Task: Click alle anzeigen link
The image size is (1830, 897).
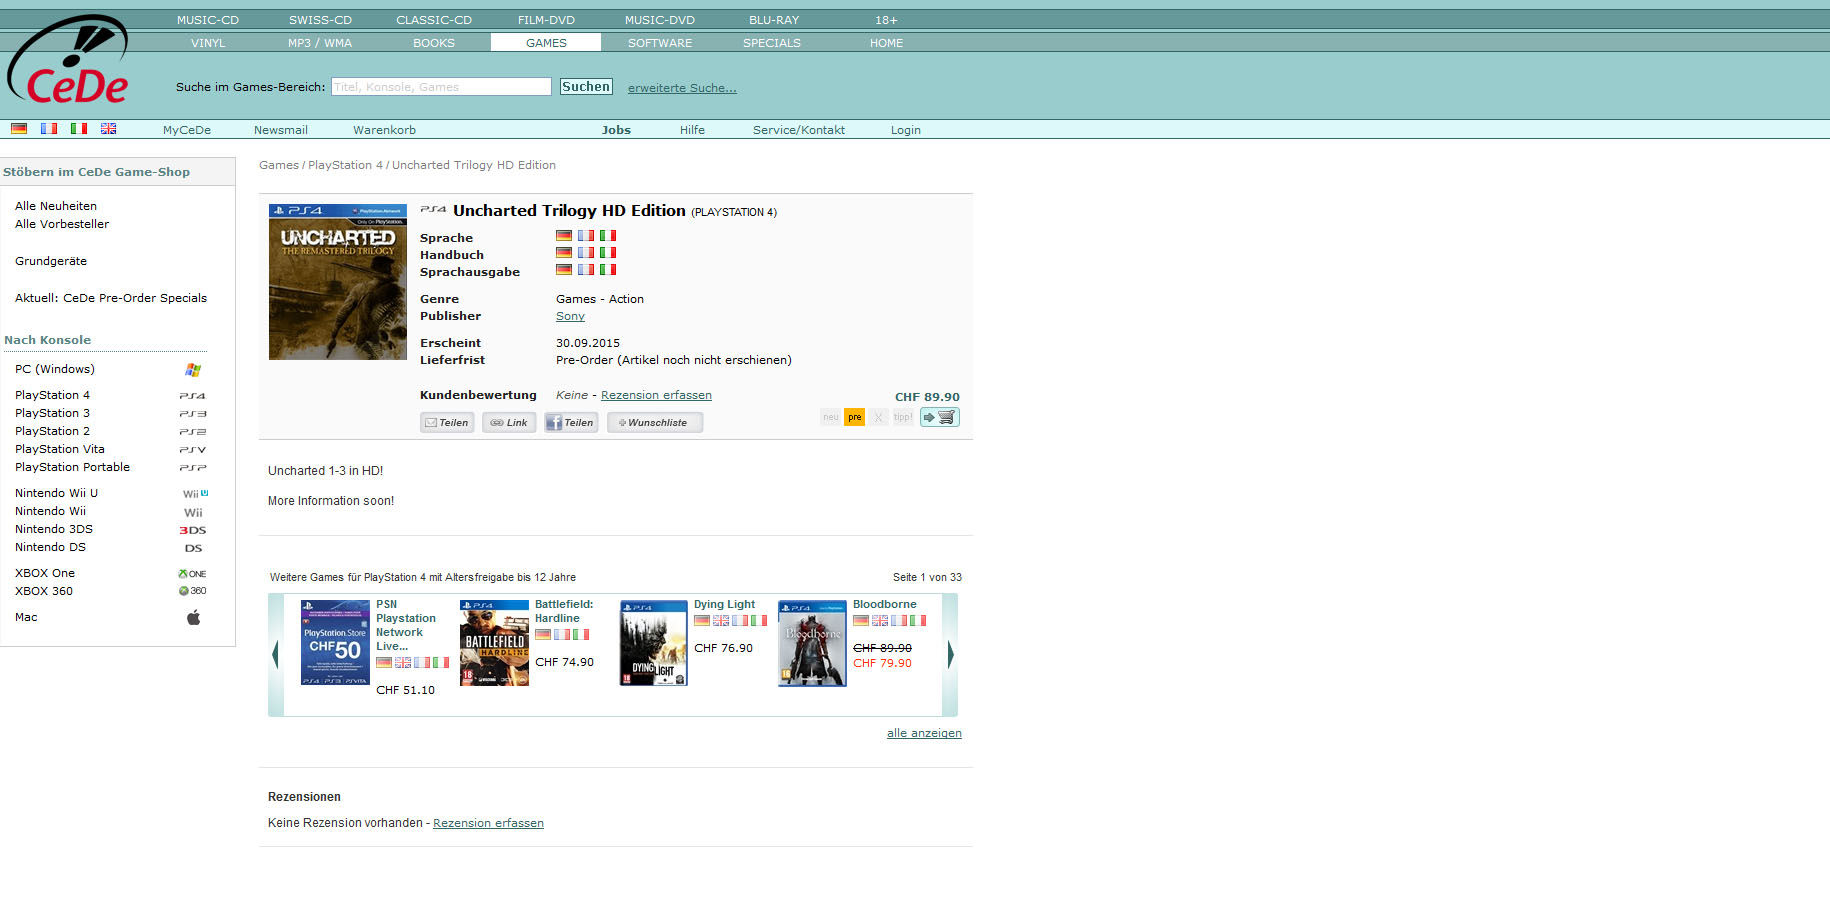Action: [924, 733]
